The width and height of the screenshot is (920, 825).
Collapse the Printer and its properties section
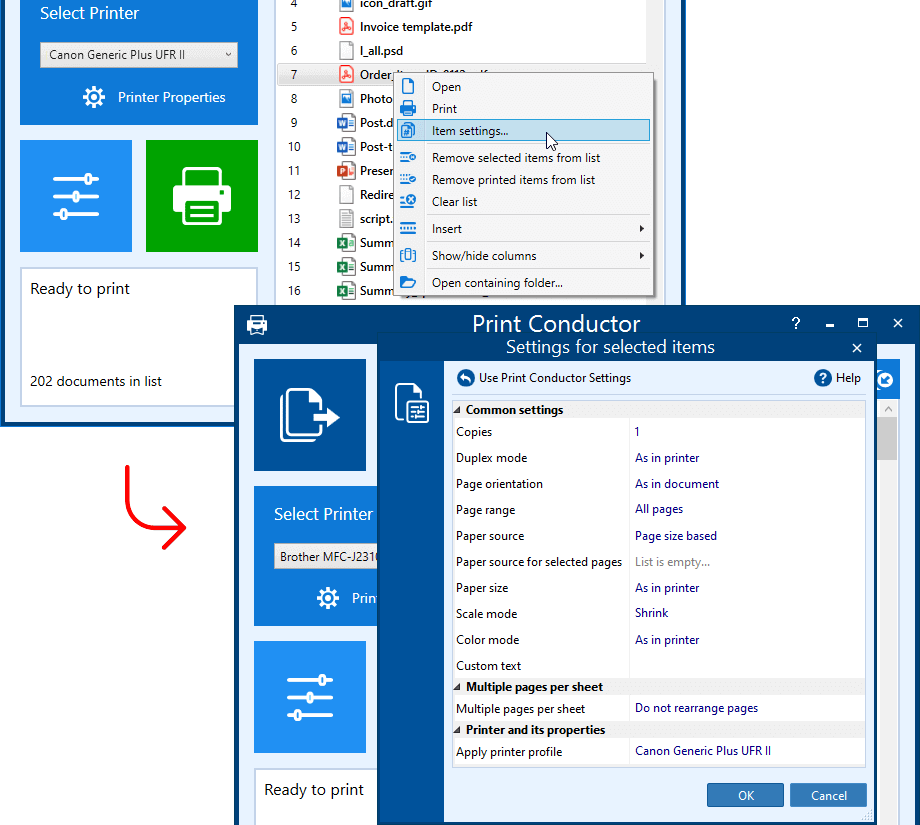click(x=458, y=730)
